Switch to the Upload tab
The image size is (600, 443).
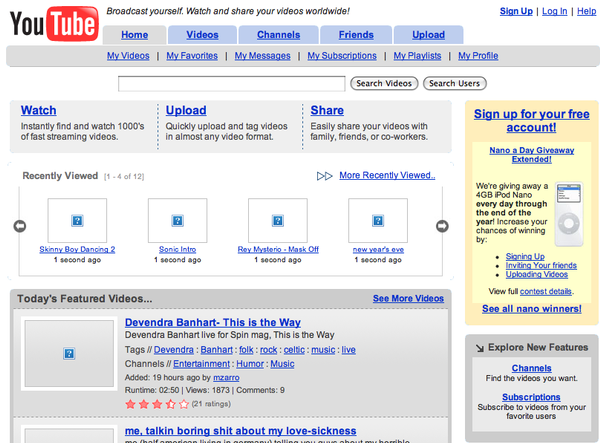tap(429, 35)
